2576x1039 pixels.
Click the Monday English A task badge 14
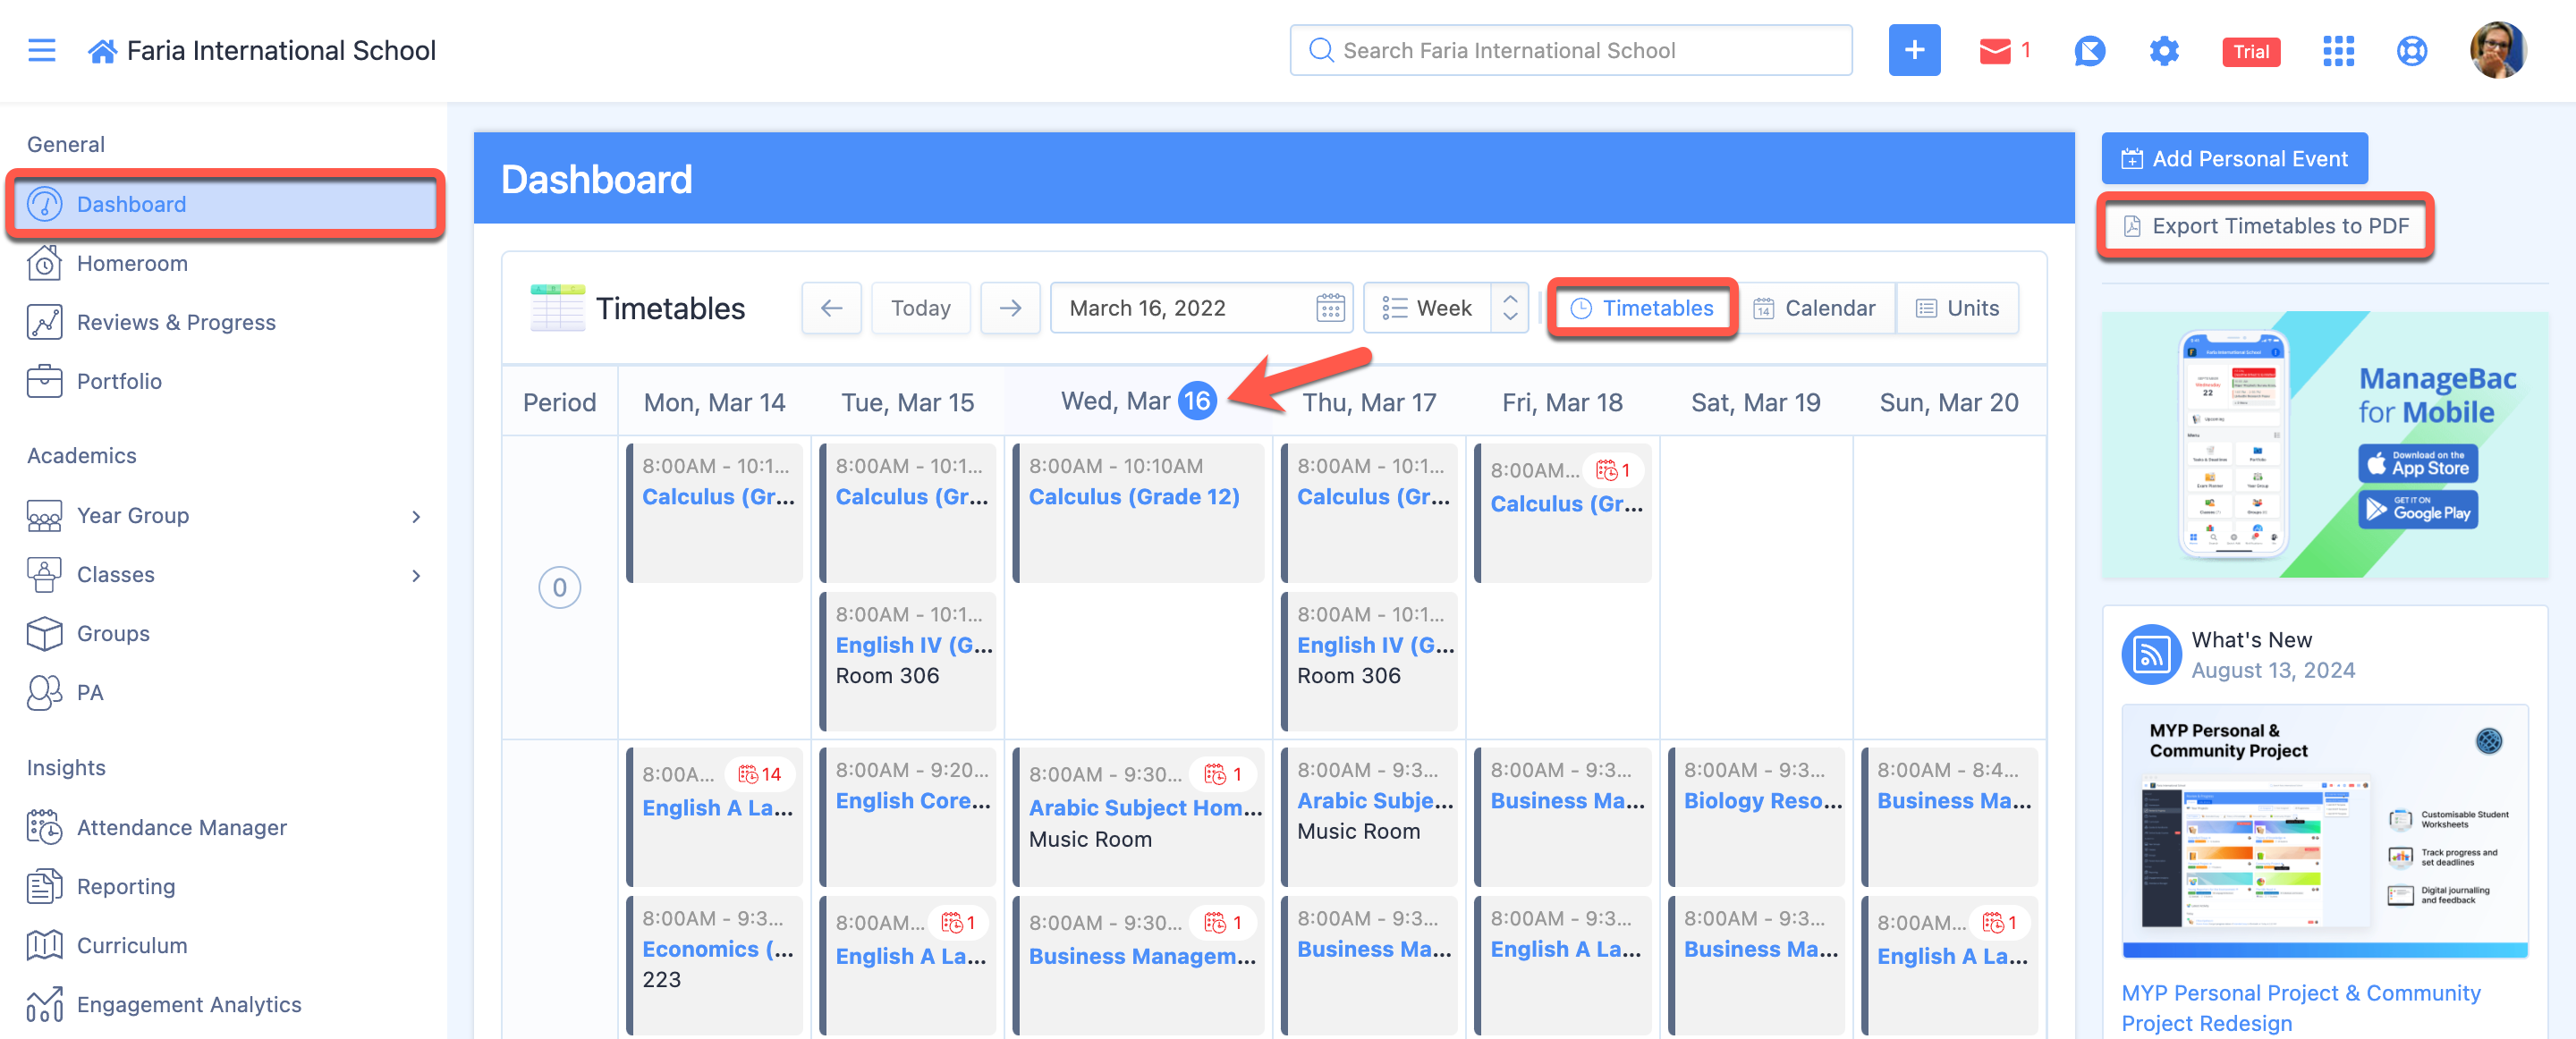[x=760, y=774]
